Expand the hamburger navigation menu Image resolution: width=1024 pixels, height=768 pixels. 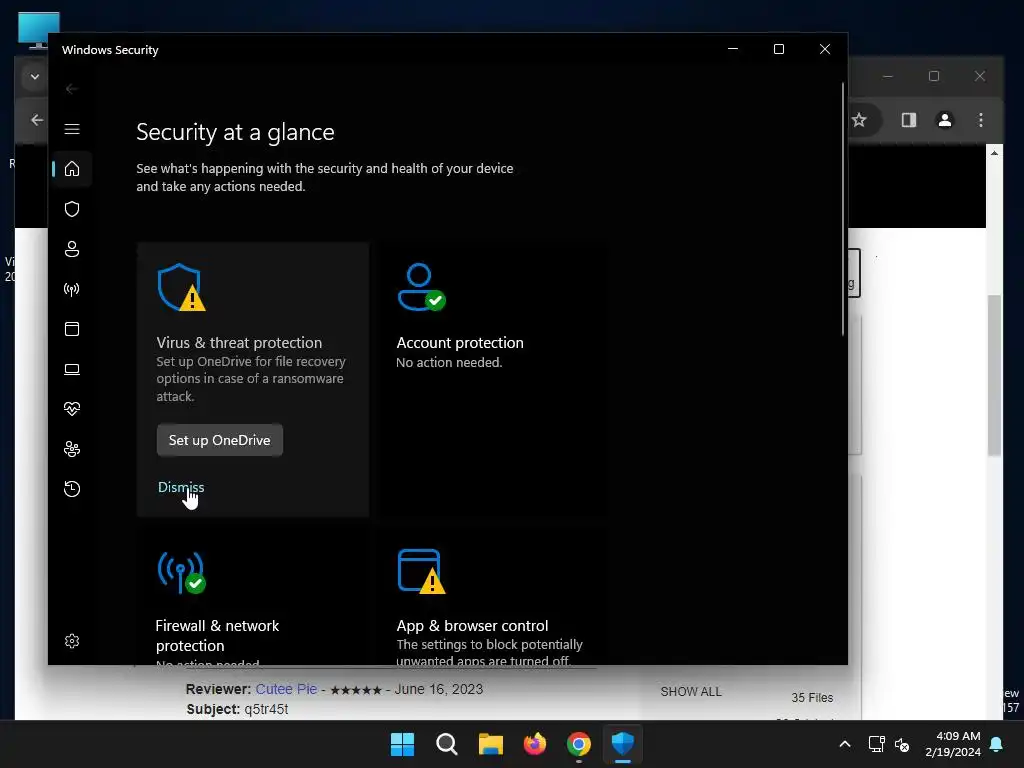tap(72, 129)
